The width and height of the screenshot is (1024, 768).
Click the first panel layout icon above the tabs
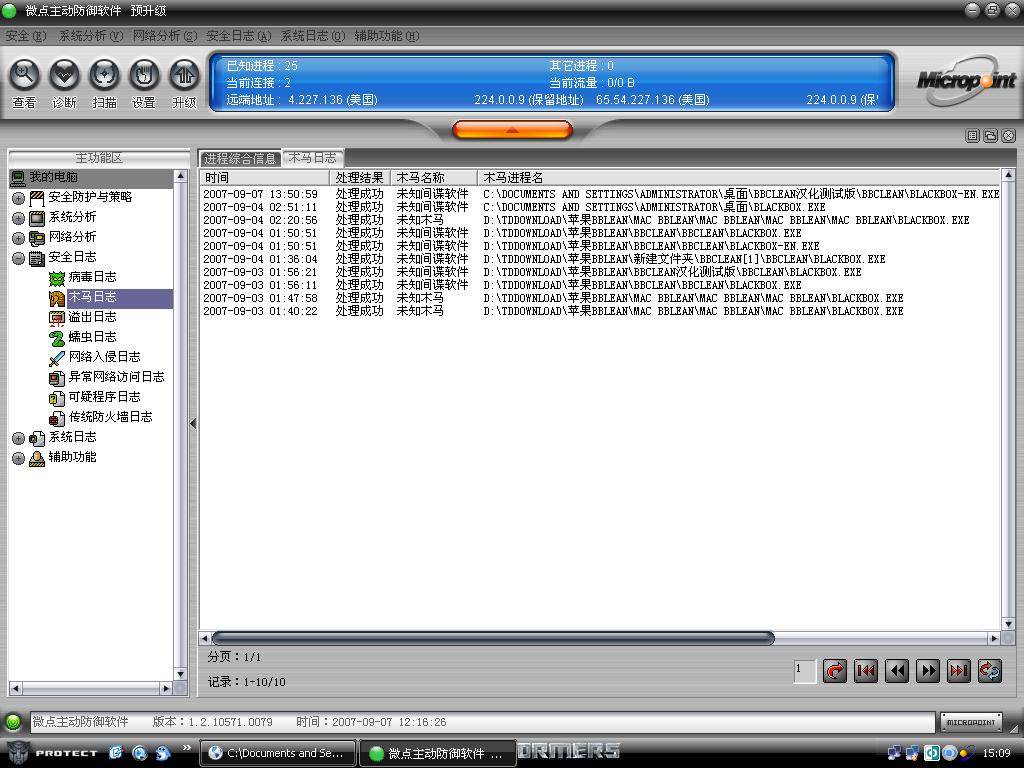click(972, 136)
